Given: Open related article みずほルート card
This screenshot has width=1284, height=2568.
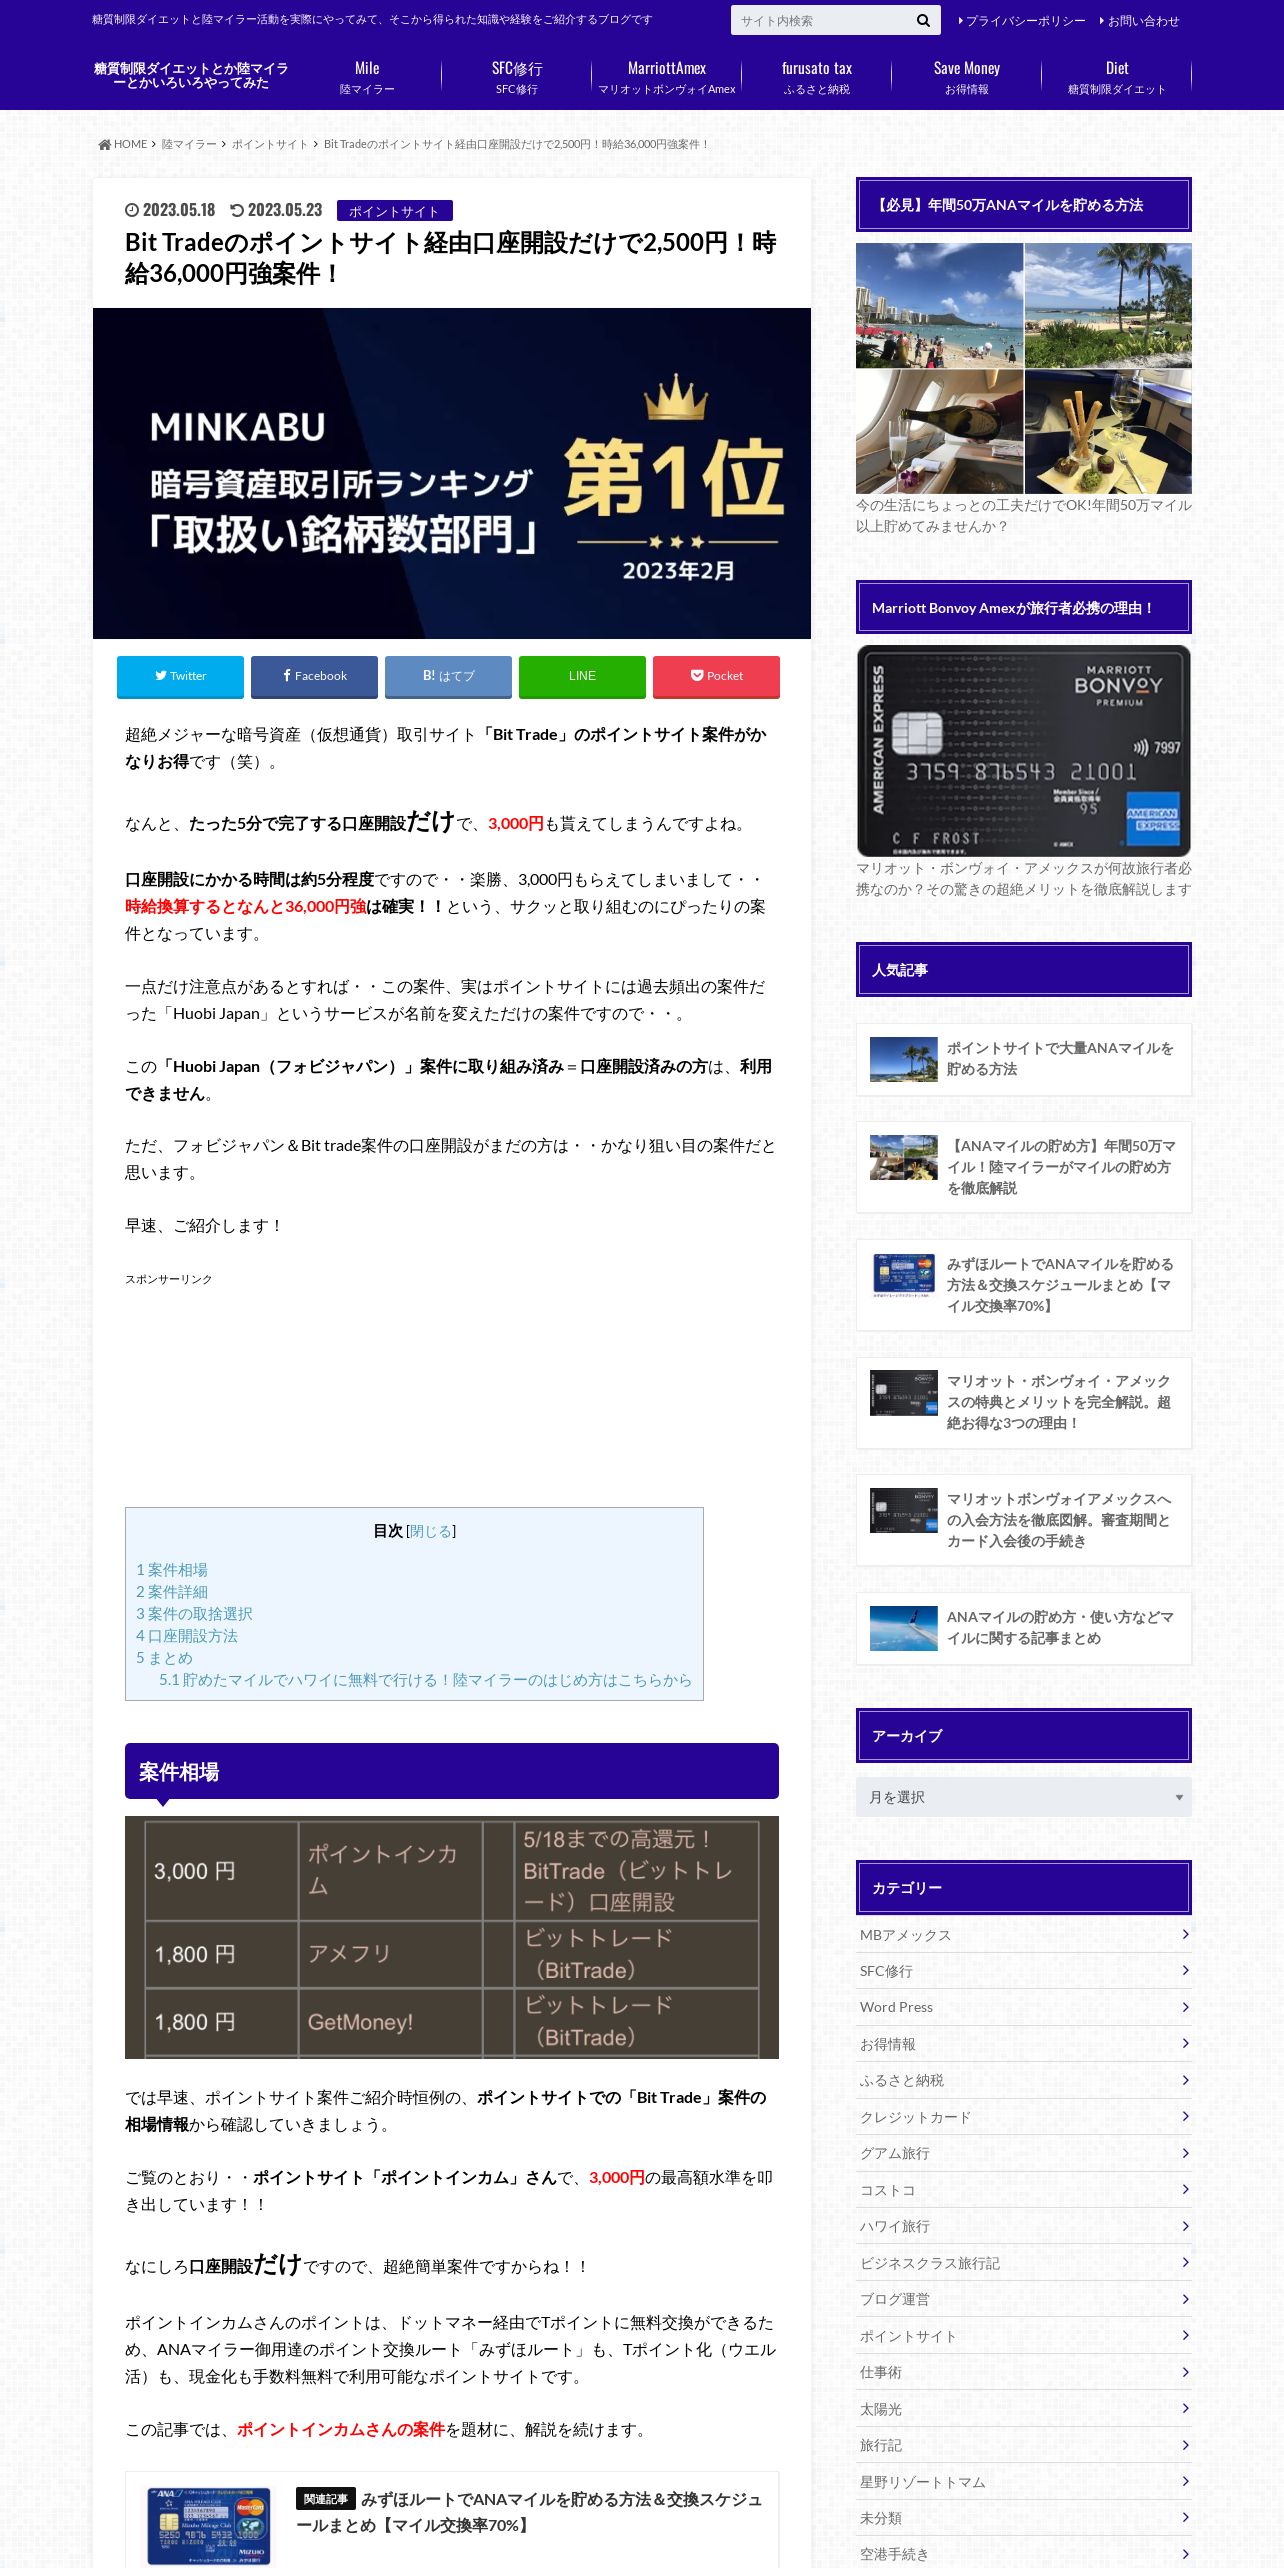Looking at the screenshot, I should 452,2519.
